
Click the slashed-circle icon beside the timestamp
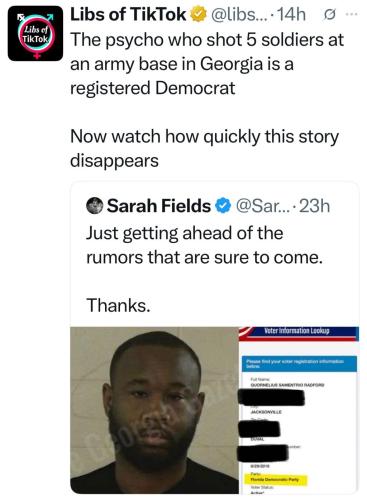(x=330, y=15)
